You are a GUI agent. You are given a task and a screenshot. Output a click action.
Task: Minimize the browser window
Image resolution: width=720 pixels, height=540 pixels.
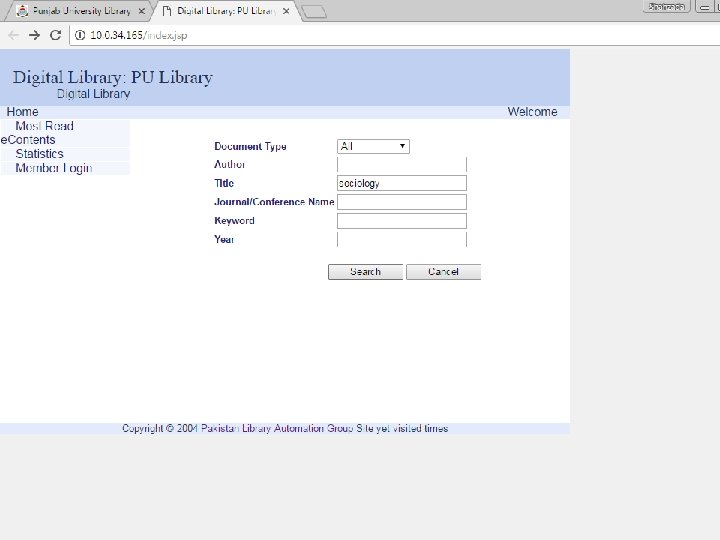705,7
